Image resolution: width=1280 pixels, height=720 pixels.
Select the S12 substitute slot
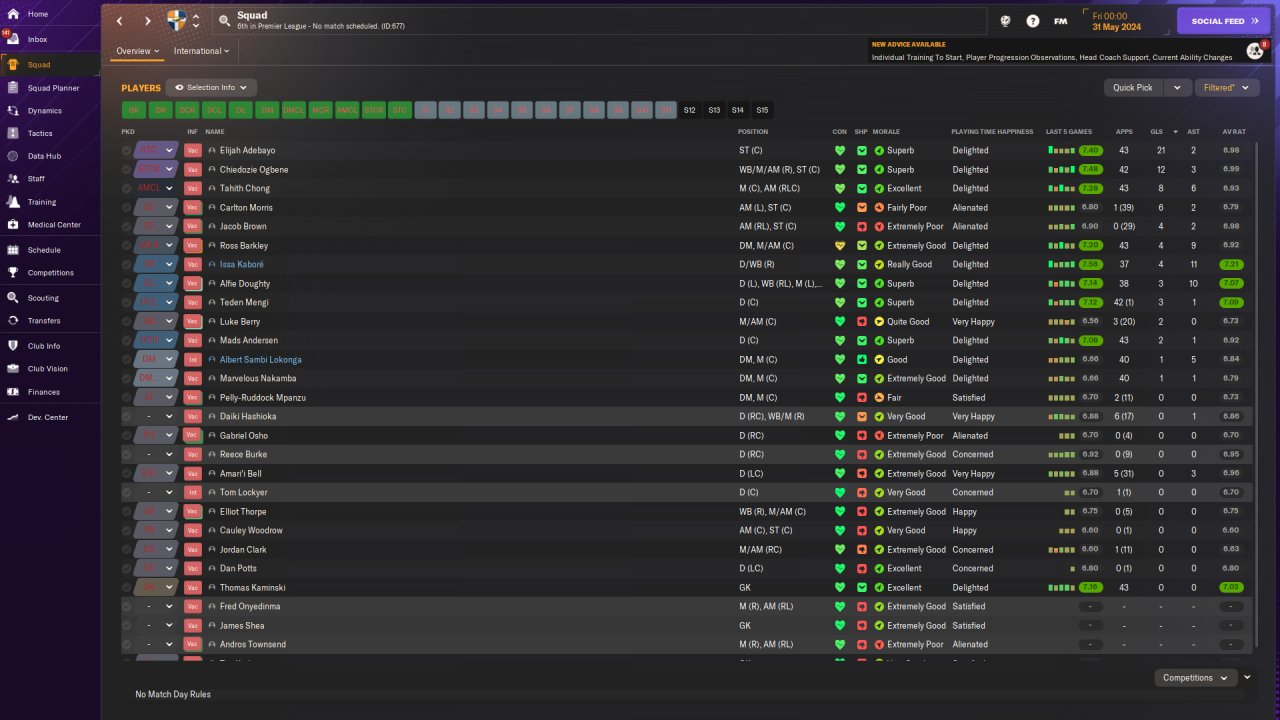690,110
